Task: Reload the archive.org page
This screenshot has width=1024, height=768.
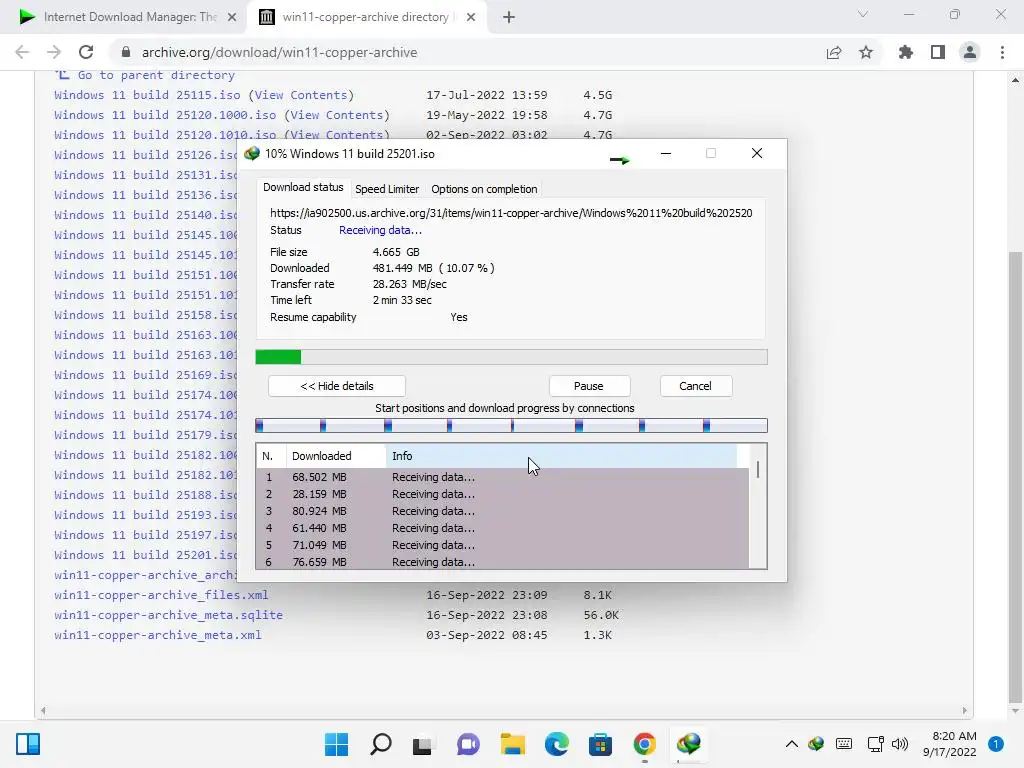Action: coord(86,52)
